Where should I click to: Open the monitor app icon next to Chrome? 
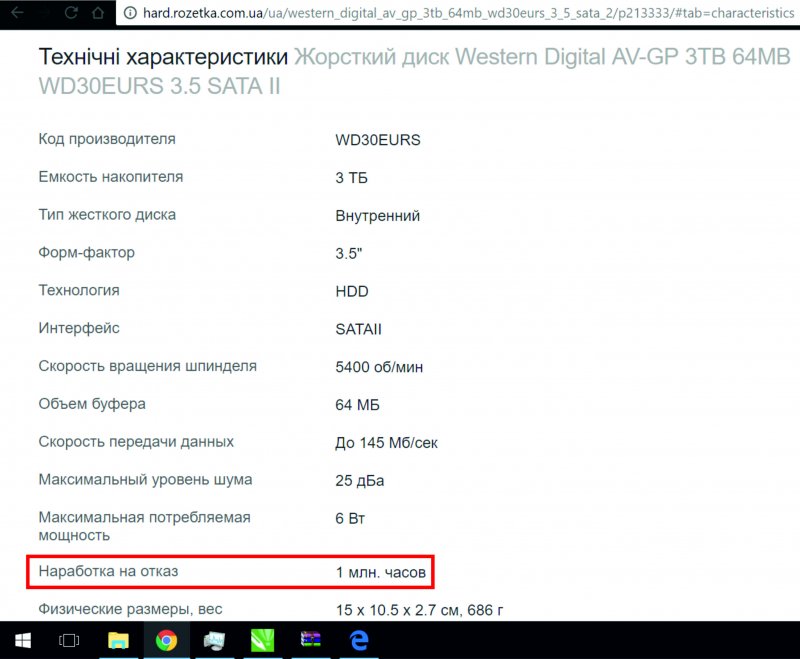pyautogui.click(x=214, y=640)
